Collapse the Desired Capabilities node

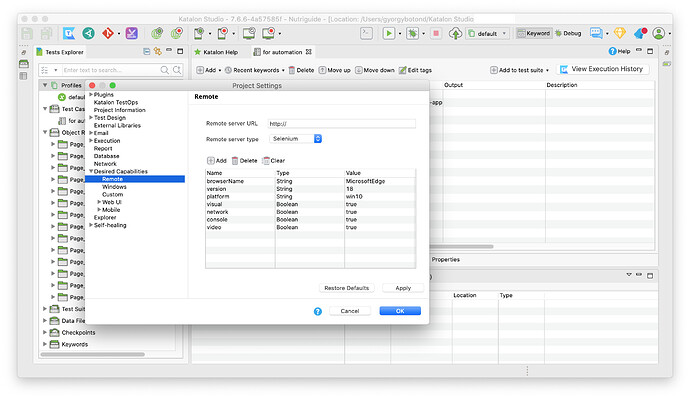coord(91,172)
